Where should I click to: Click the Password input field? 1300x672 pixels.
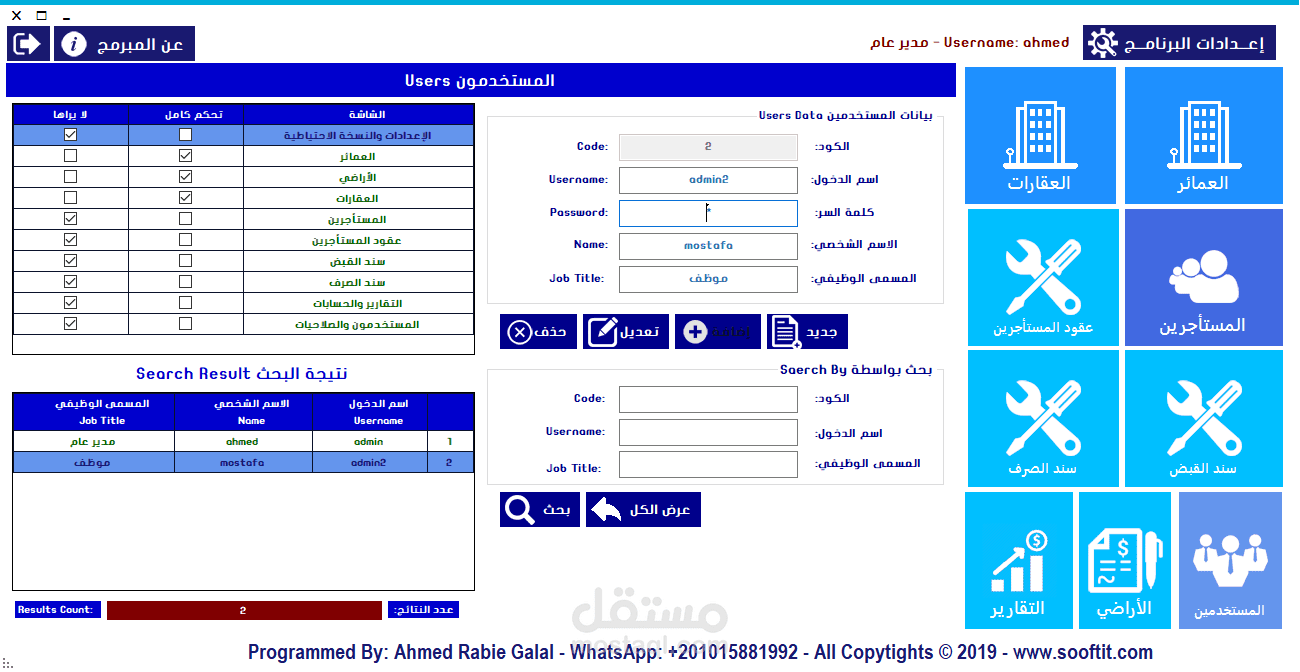coord(708,213)
